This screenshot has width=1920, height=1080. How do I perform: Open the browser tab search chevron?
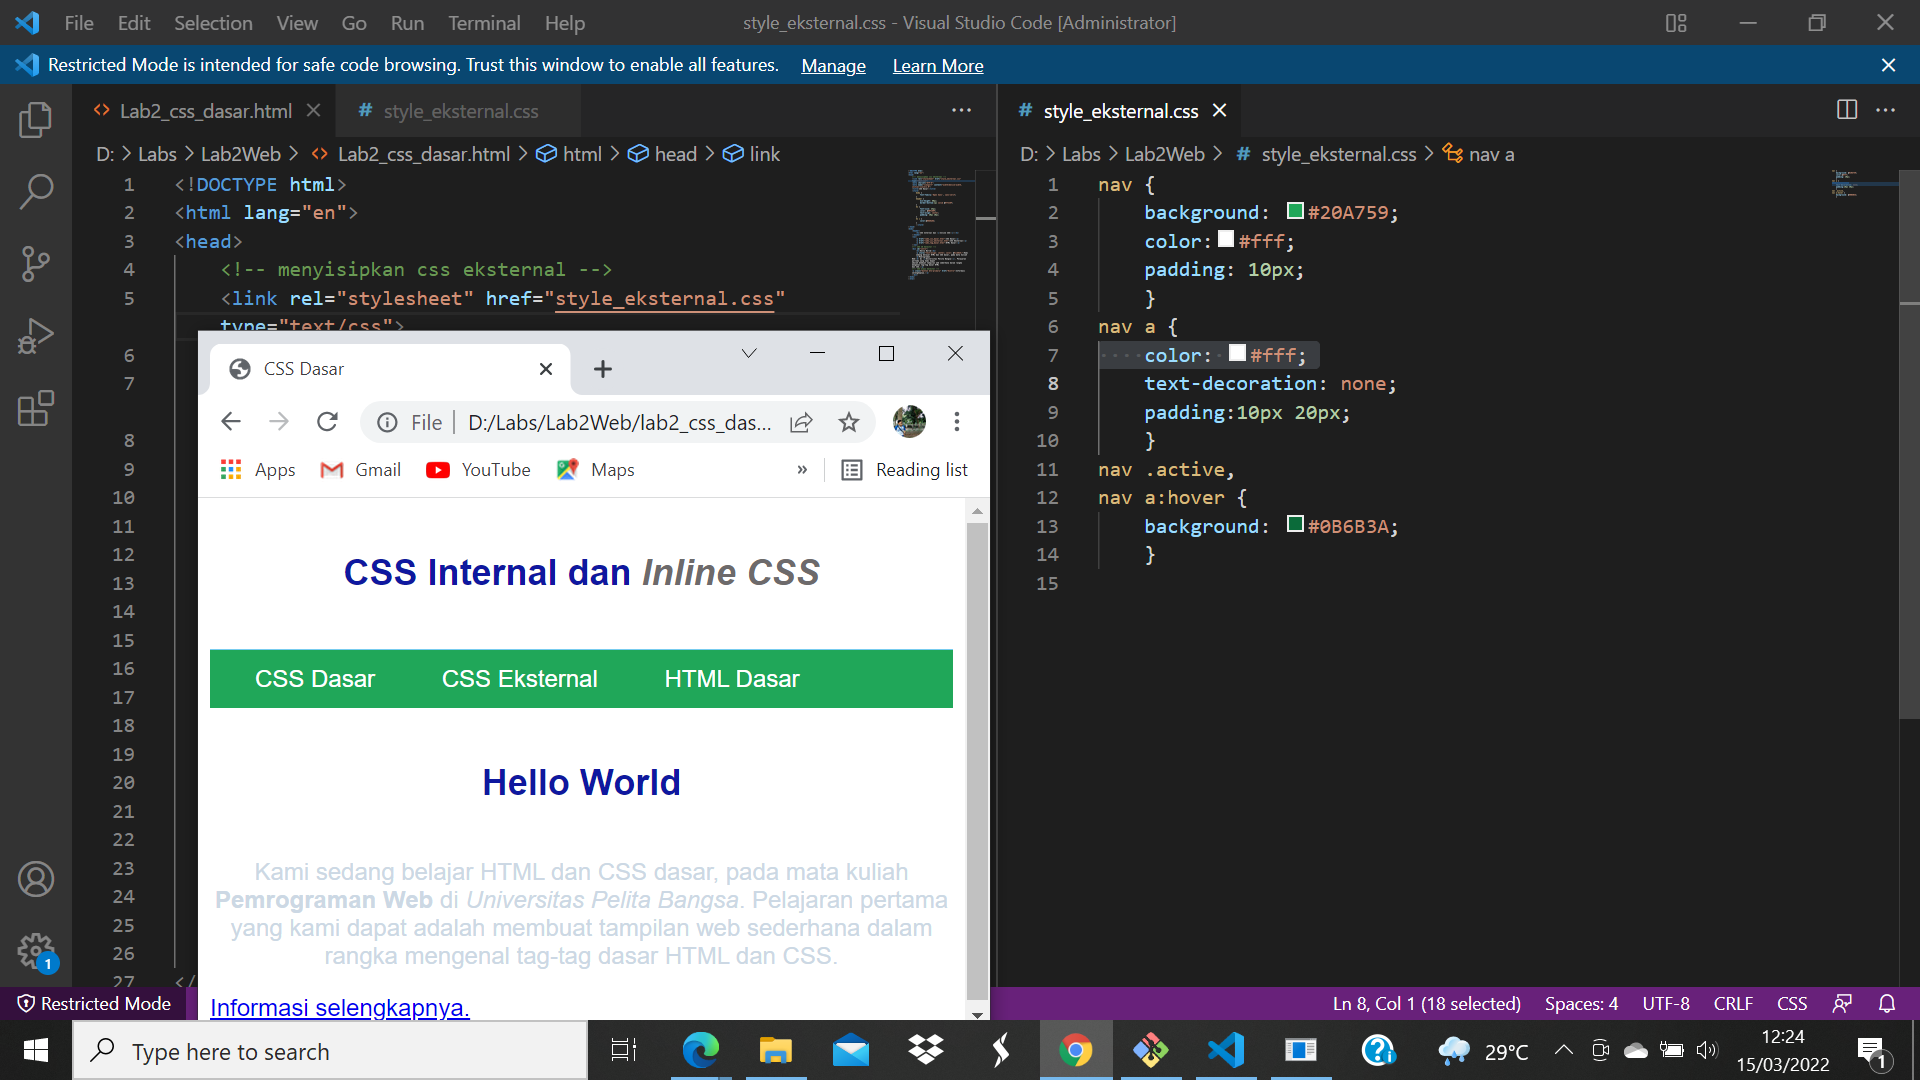tap(749, 352)
